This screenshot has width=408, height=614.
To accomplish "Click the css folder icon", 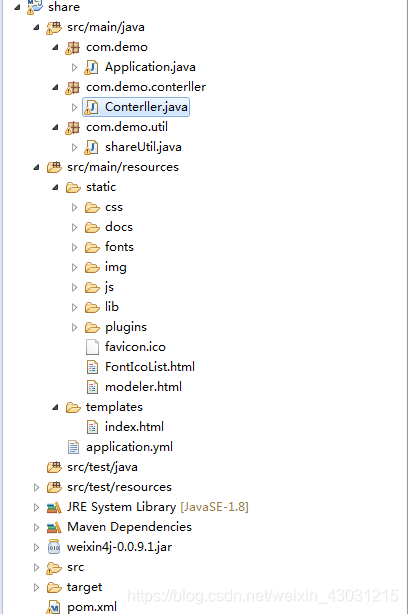I will (x=92, y=207).
